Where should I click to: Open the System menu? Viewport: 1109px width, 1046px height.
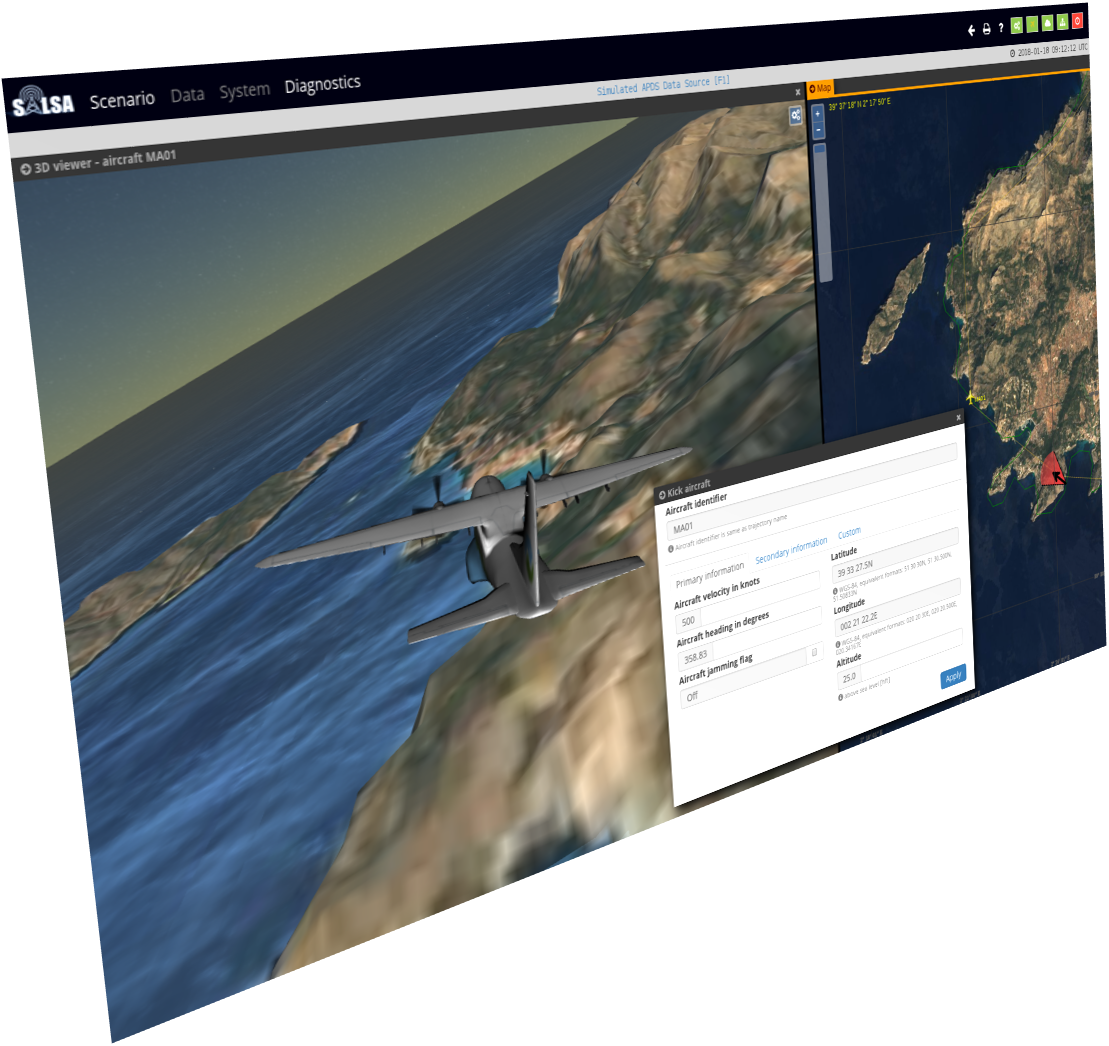pos(245,91)
